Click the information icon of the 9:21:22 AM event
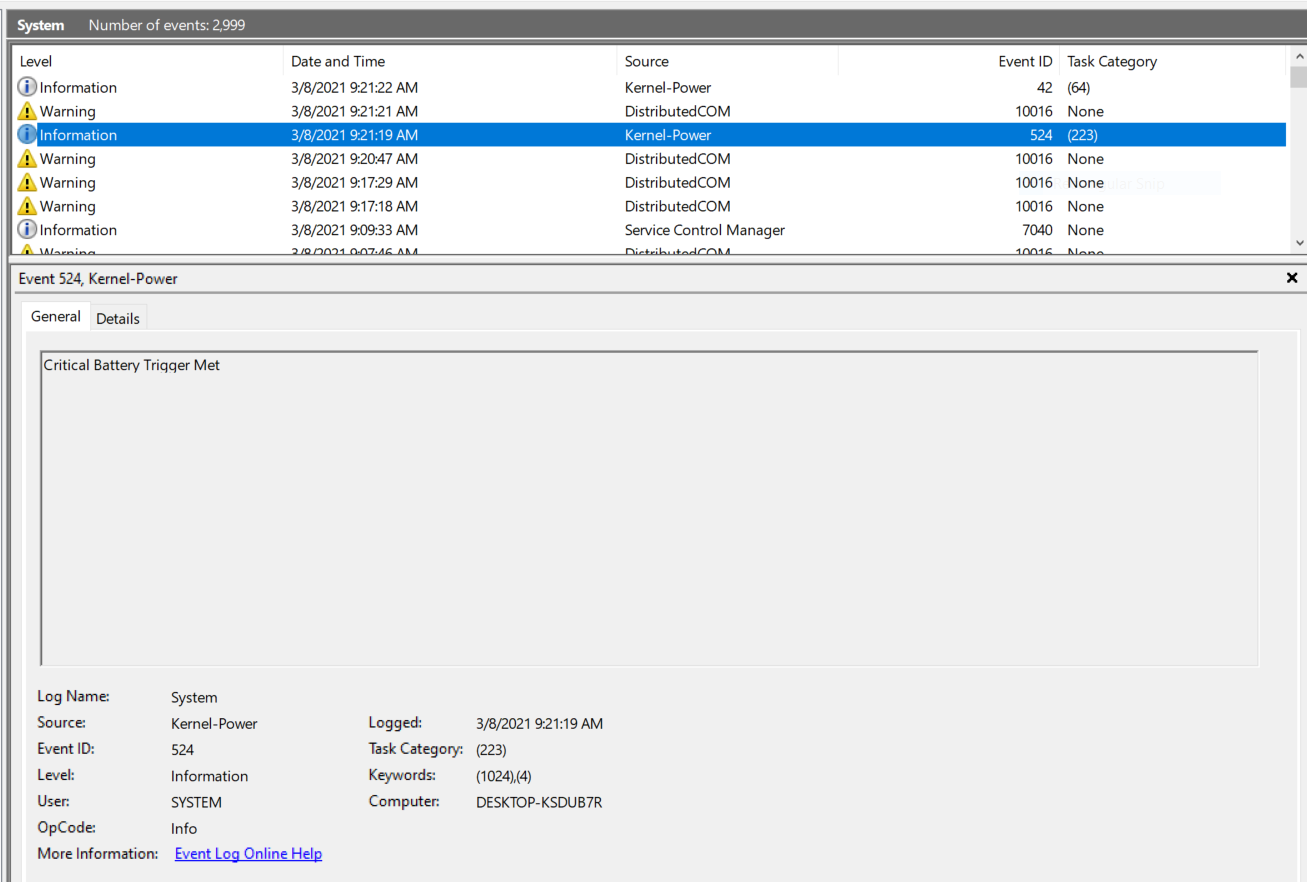This screenshot has width=1307, height=882. 28,87
